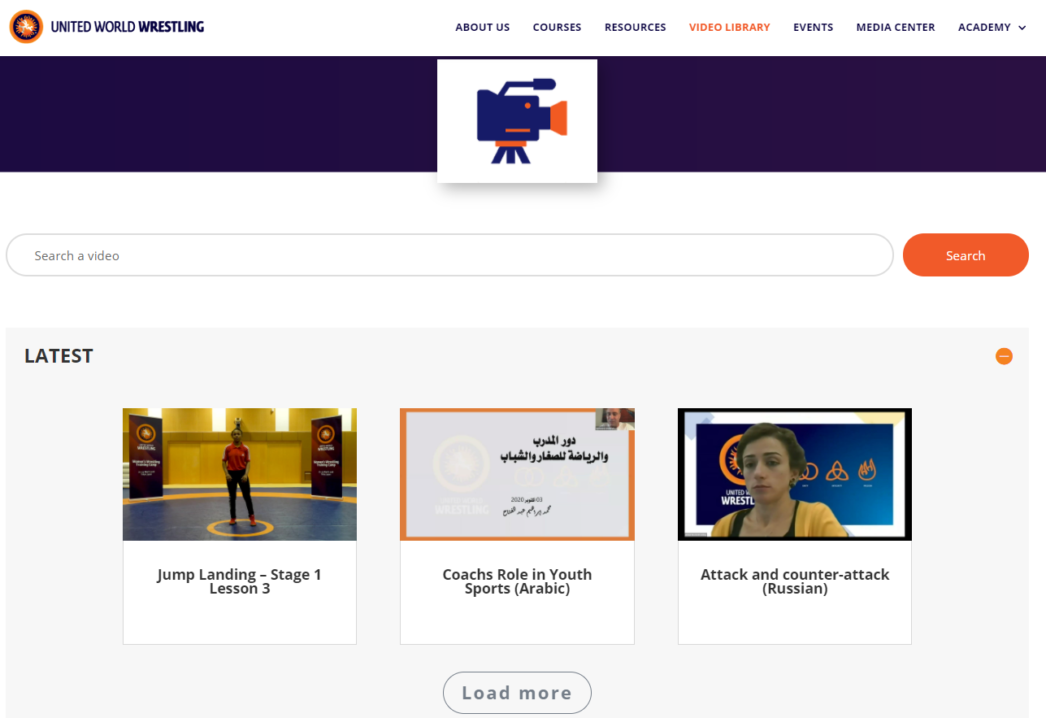Open Coachs Role in Youth Sports thumbnail
The height and width of the screenshot is (718, 1046).
(x=517, y=474)
